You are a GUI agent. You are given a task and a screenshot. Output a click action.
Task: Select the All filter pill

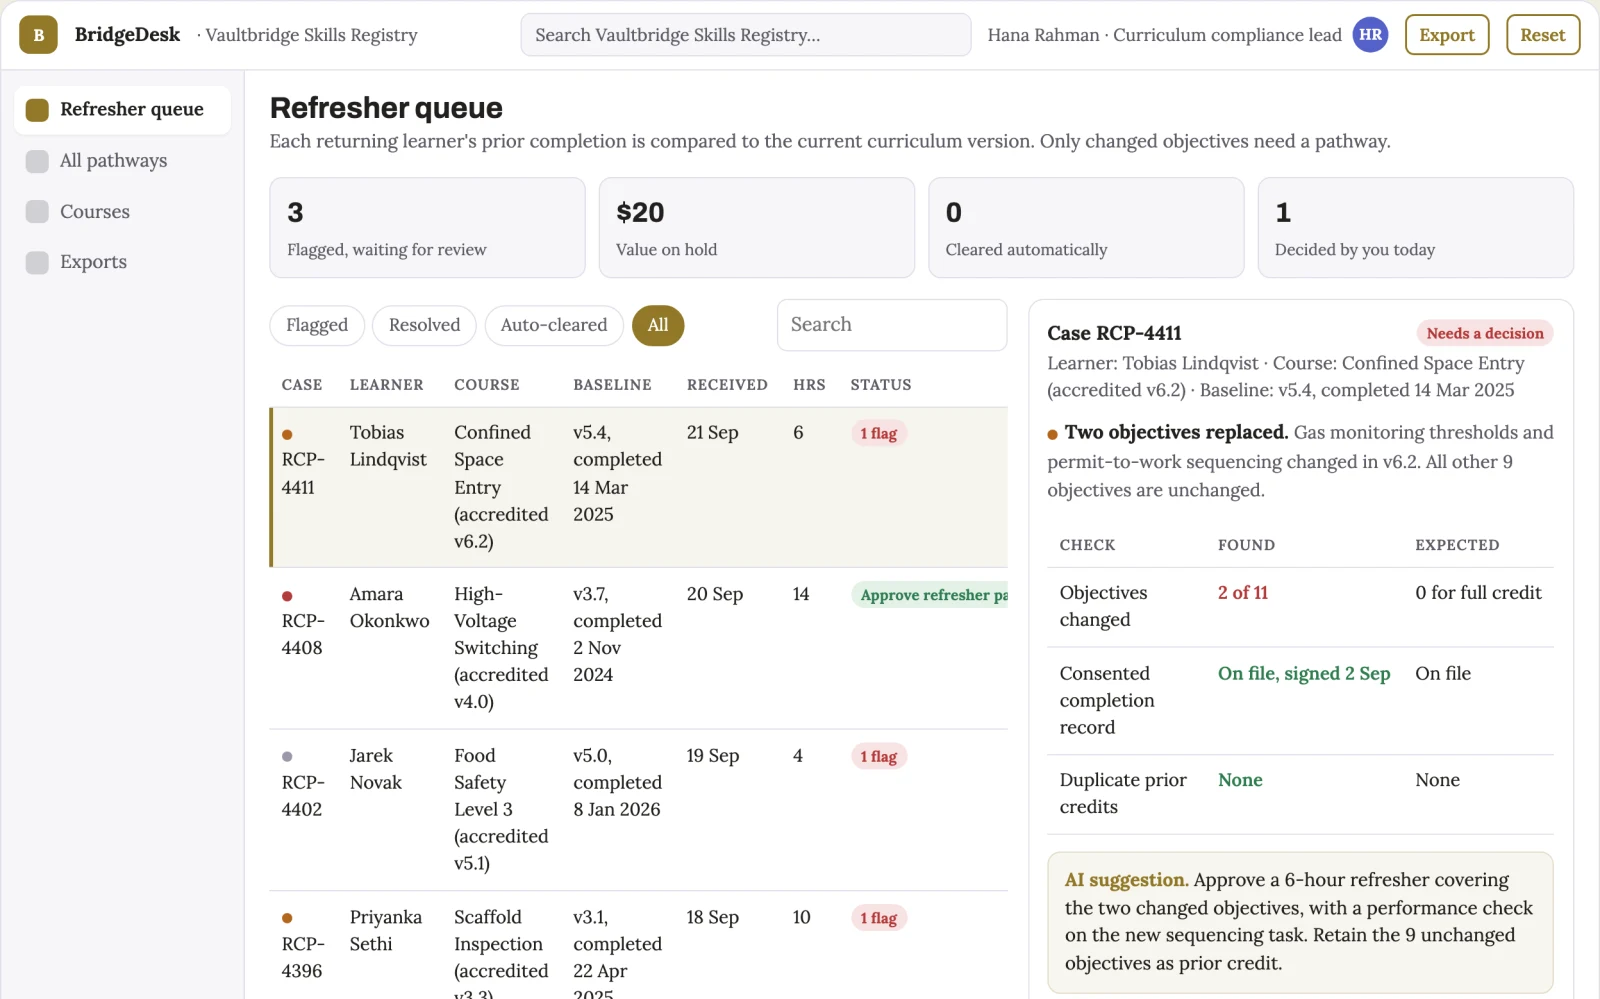pyautogui.click(x=658, y=326)
